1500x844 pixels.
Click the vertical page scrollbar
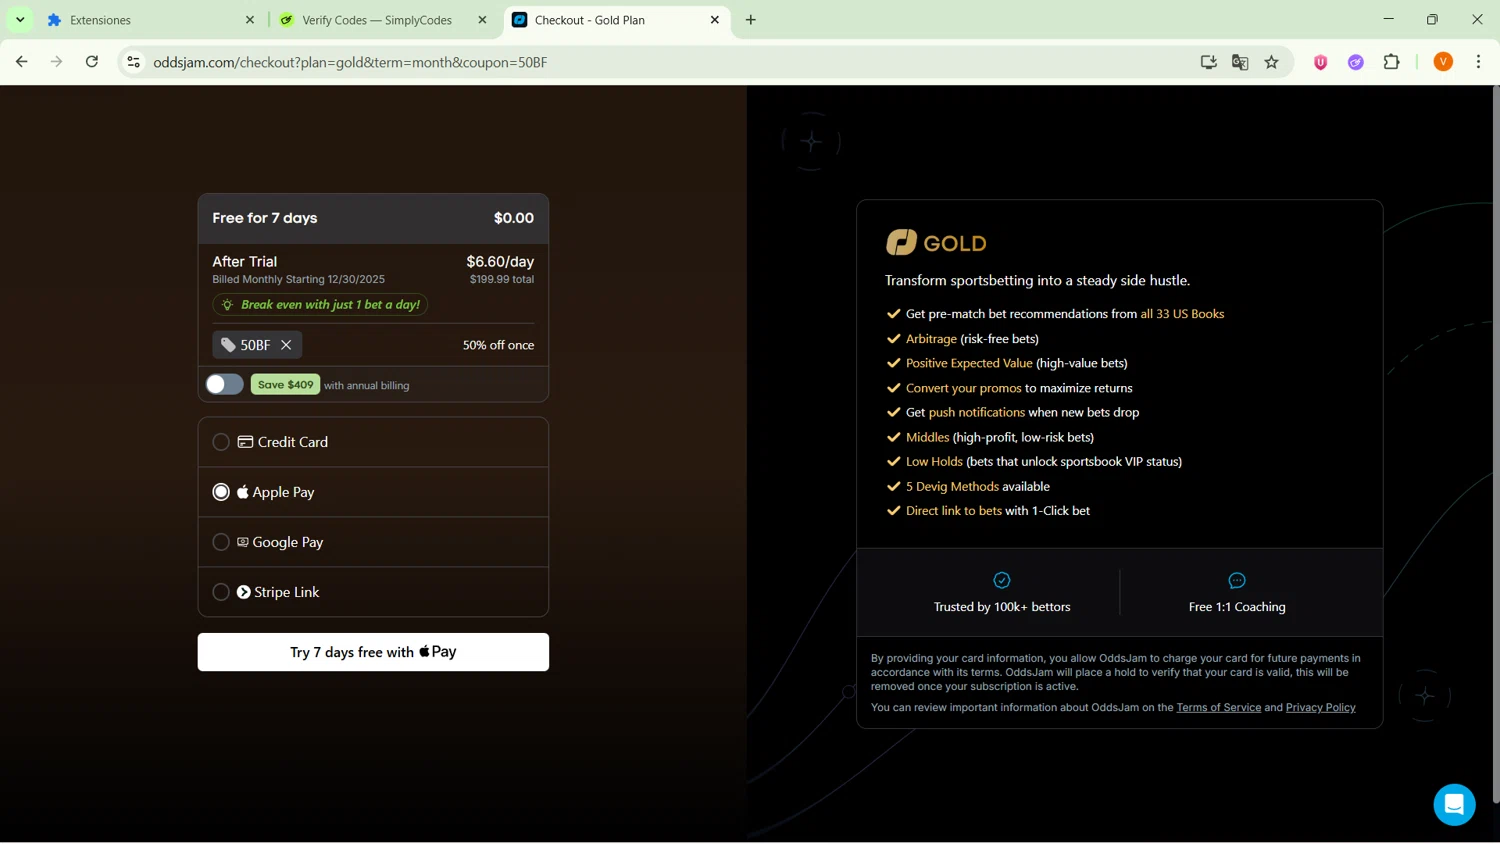[x=1495, y=445]
